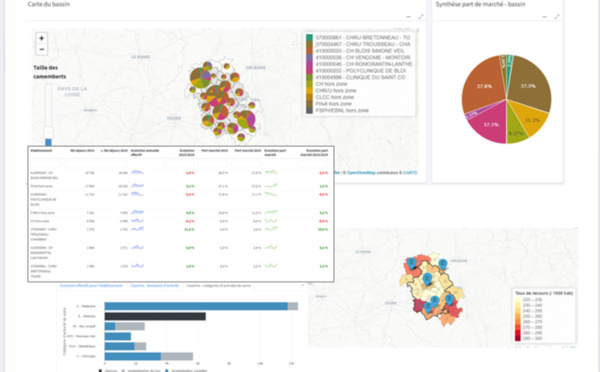Click CHRU TROUSSEAU legend entry
The height and width of the screenshot is (372, 600).
tap(362, 44)
